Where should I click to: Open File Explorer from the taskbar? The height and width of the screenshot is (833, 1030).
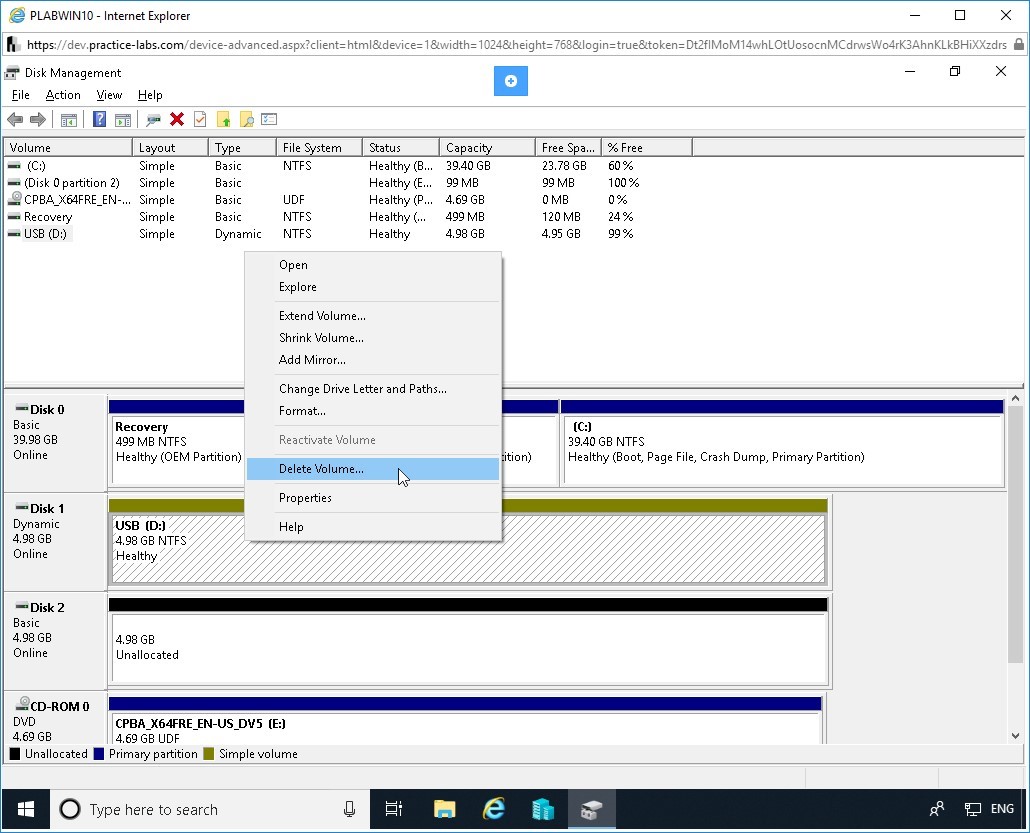[x=445, y=809]
